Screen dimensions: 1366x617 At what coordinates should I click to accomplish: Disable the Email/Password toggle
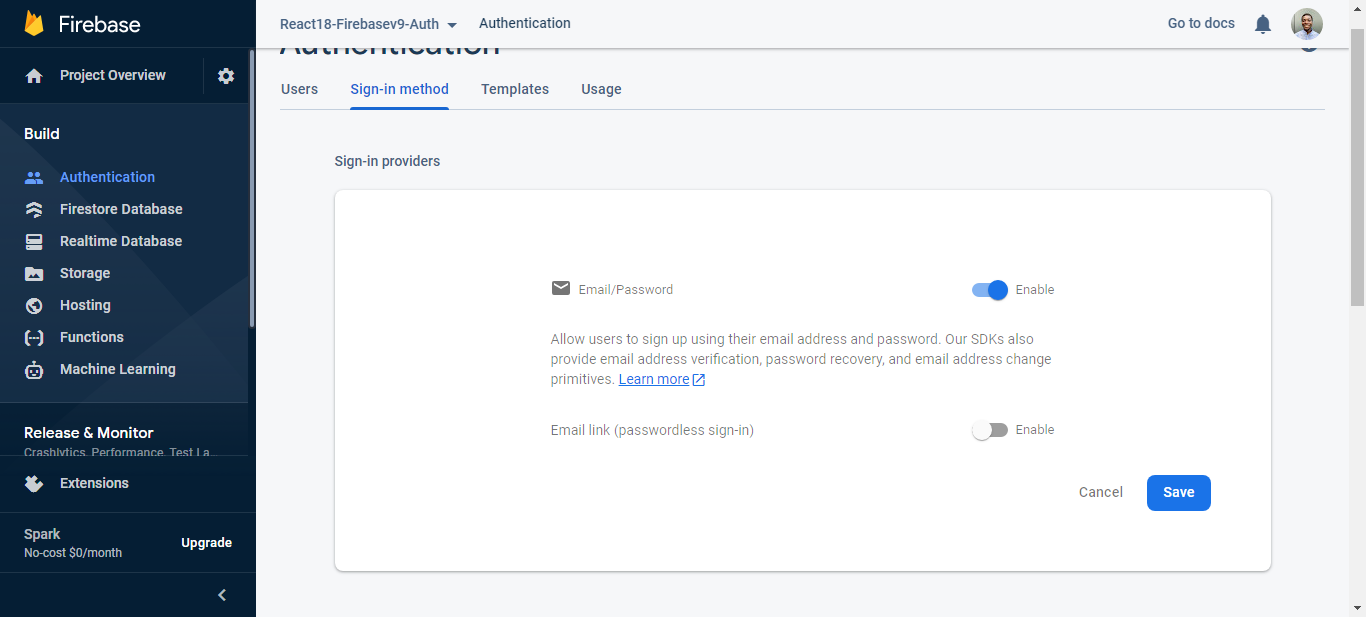click(989, 290)
